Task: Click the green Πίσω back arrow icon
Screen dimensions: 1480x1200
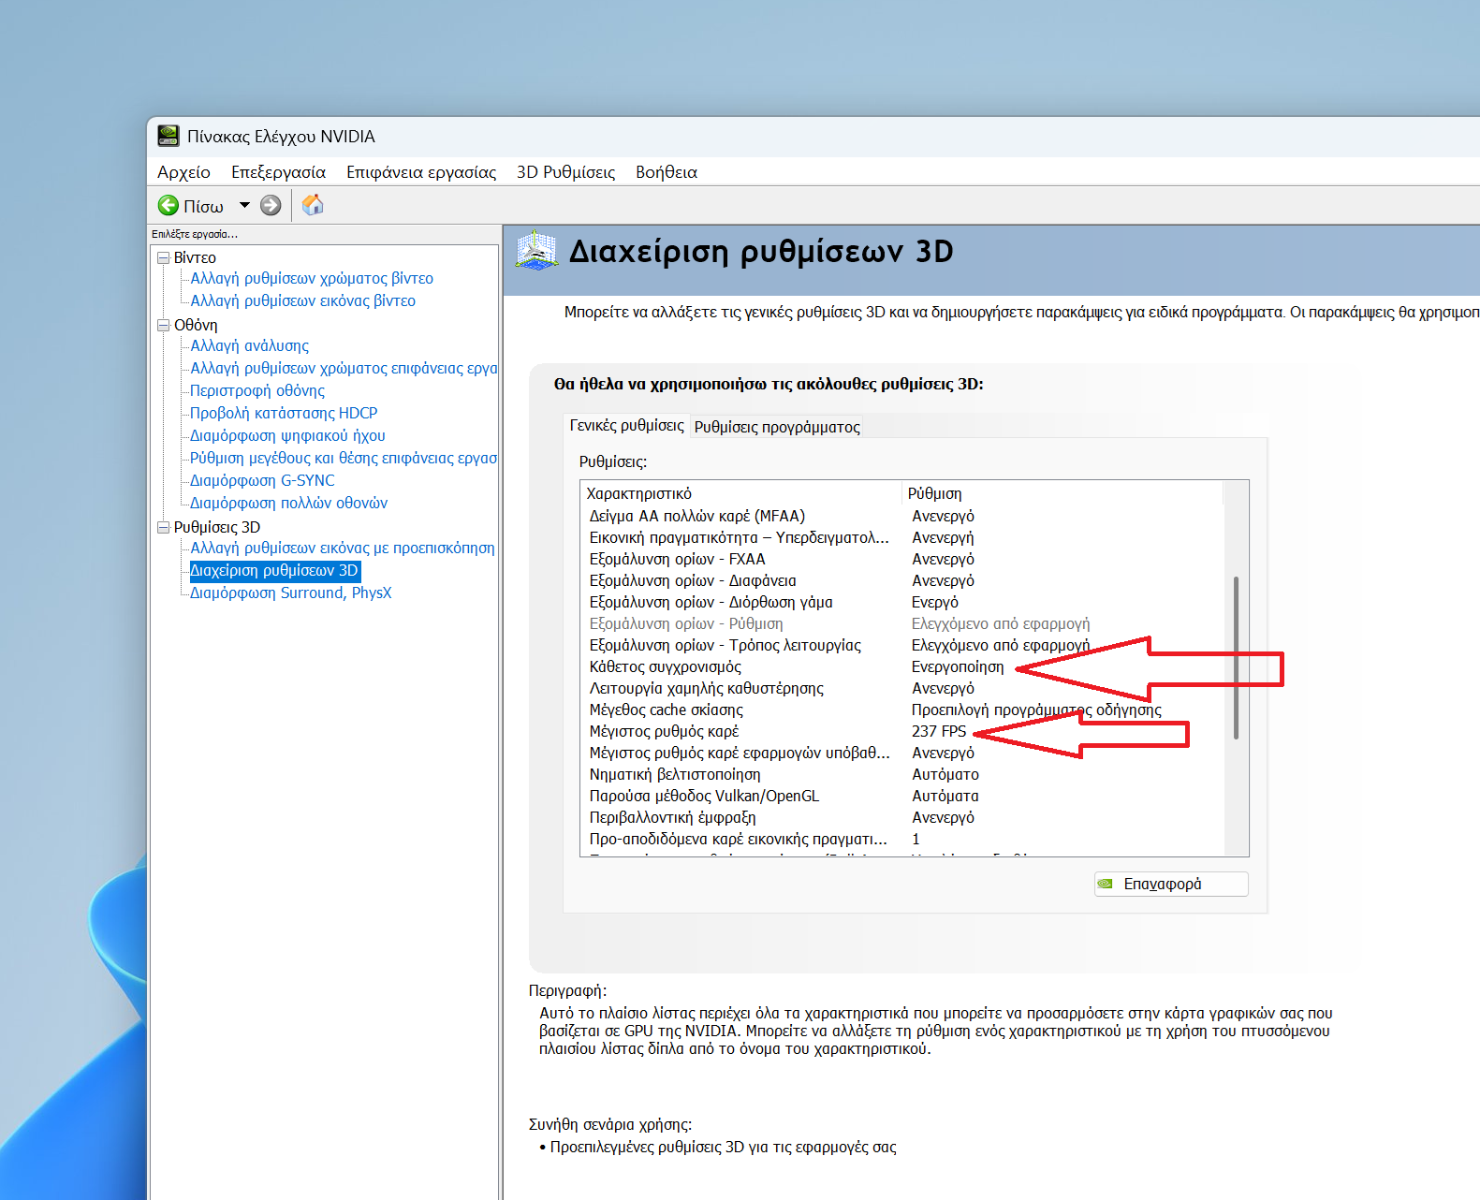Action: pyautogui.click(x=168, y=205)
